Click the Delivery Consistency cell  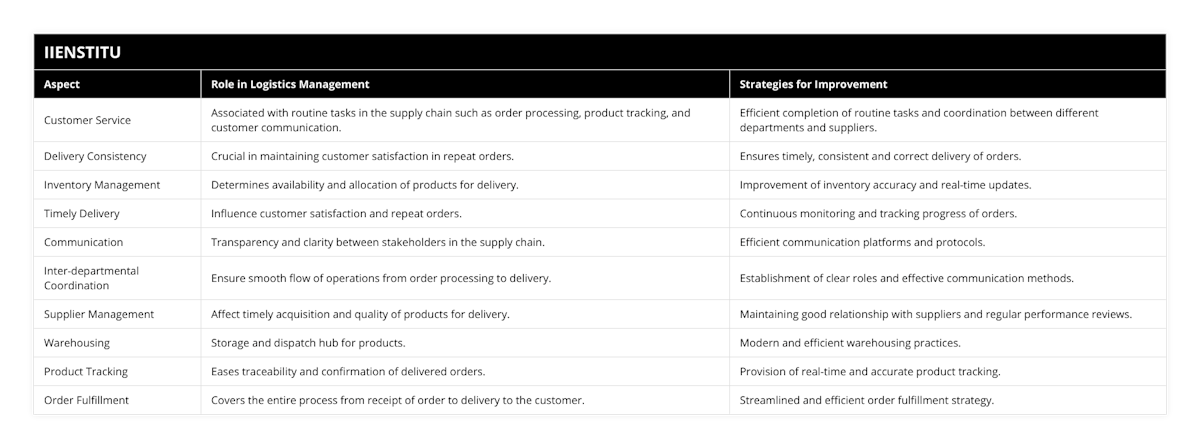95,156
